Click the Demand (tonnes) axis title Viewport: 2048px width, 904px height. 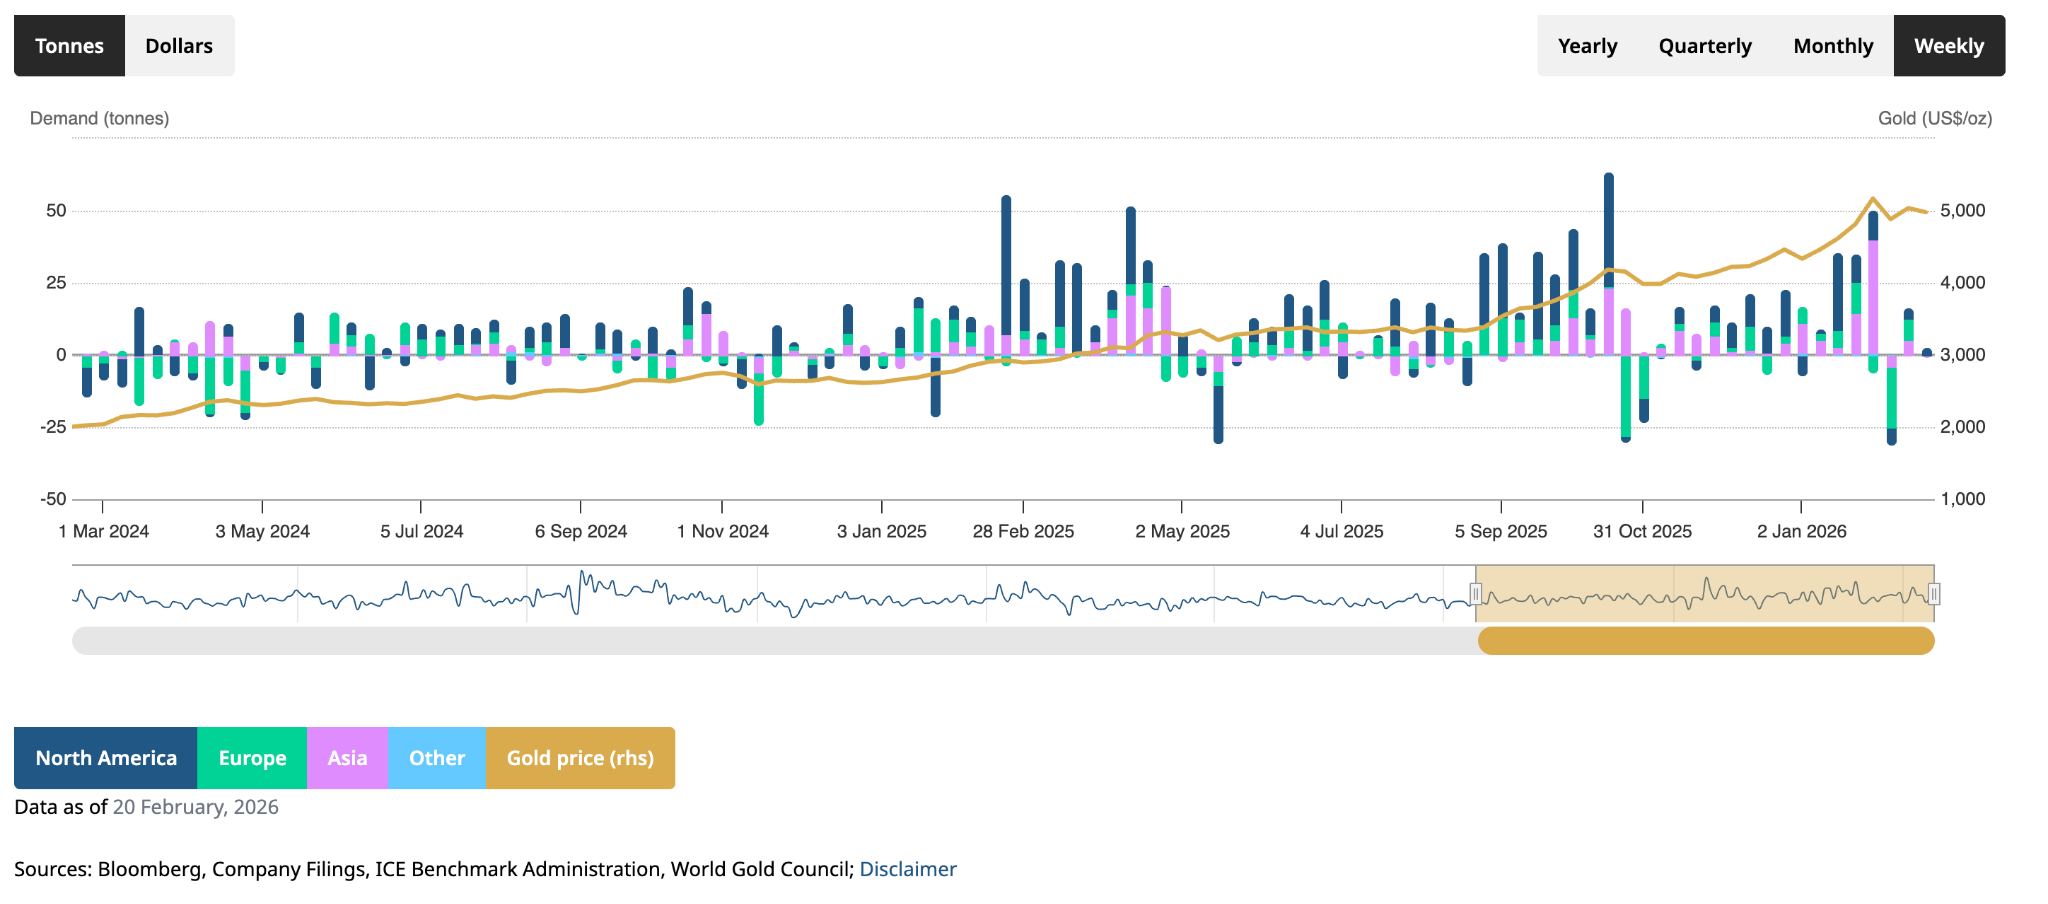tap(99, 117)
